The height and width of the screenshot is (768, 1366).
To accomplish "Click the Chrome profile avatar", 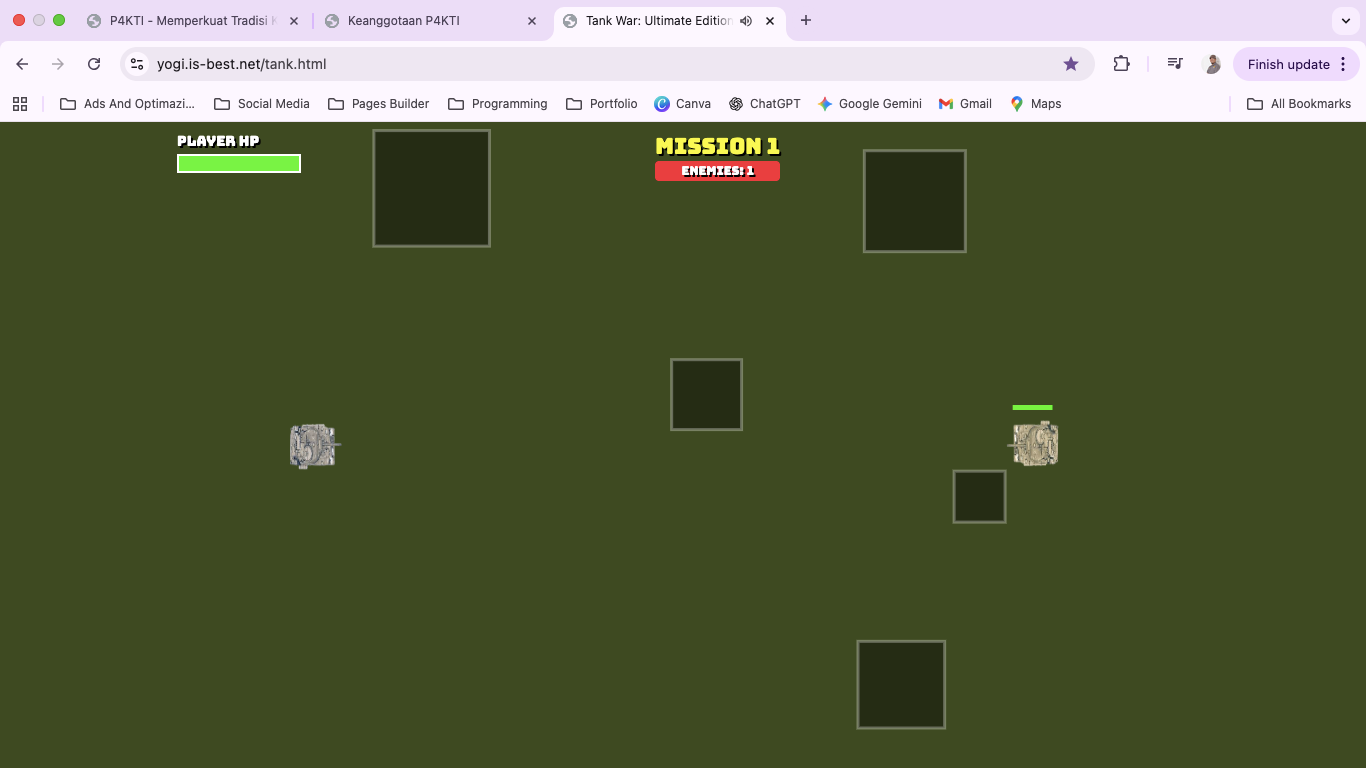I will point(1212,64).
